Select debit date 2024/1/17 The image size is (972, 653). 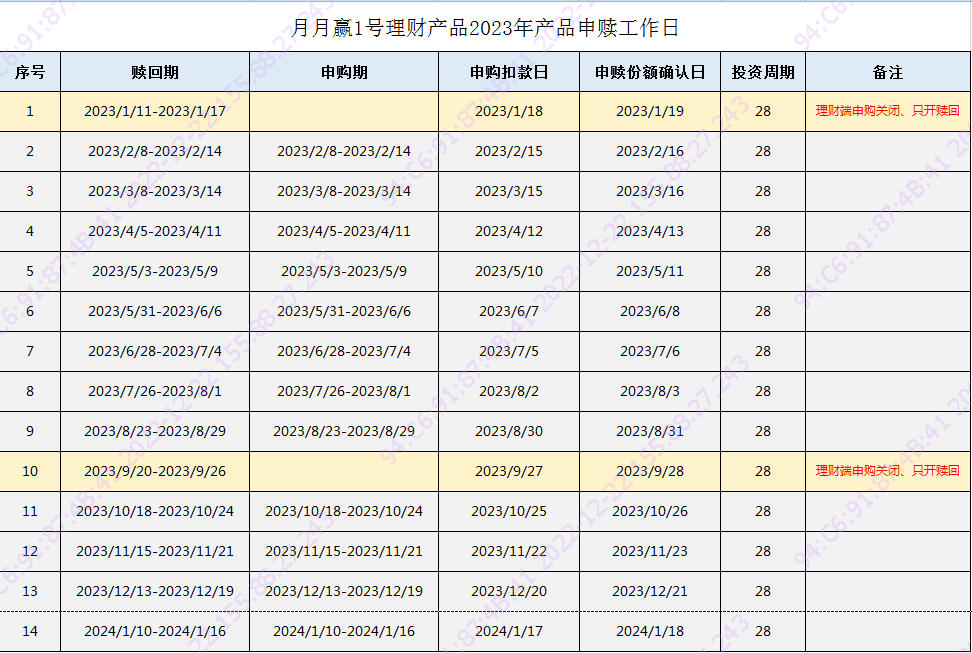coord(509,631)
